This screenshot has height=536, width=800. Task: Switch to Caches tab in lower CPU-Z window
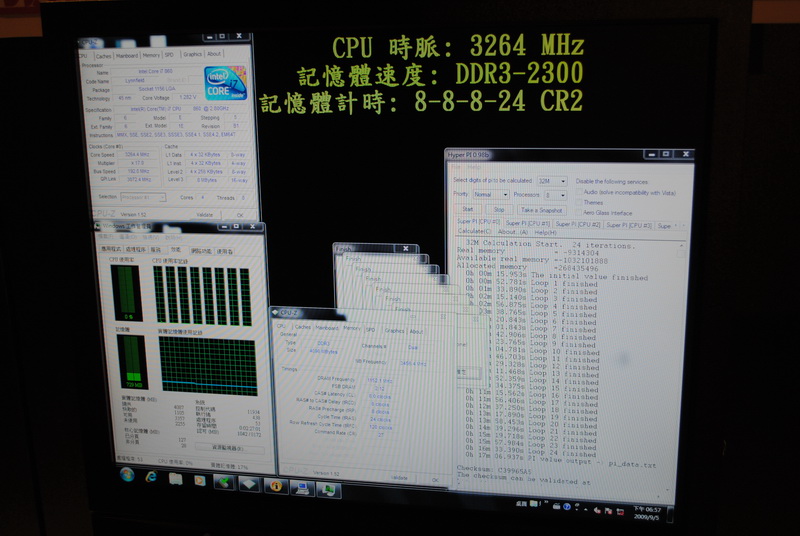point(303,327)
